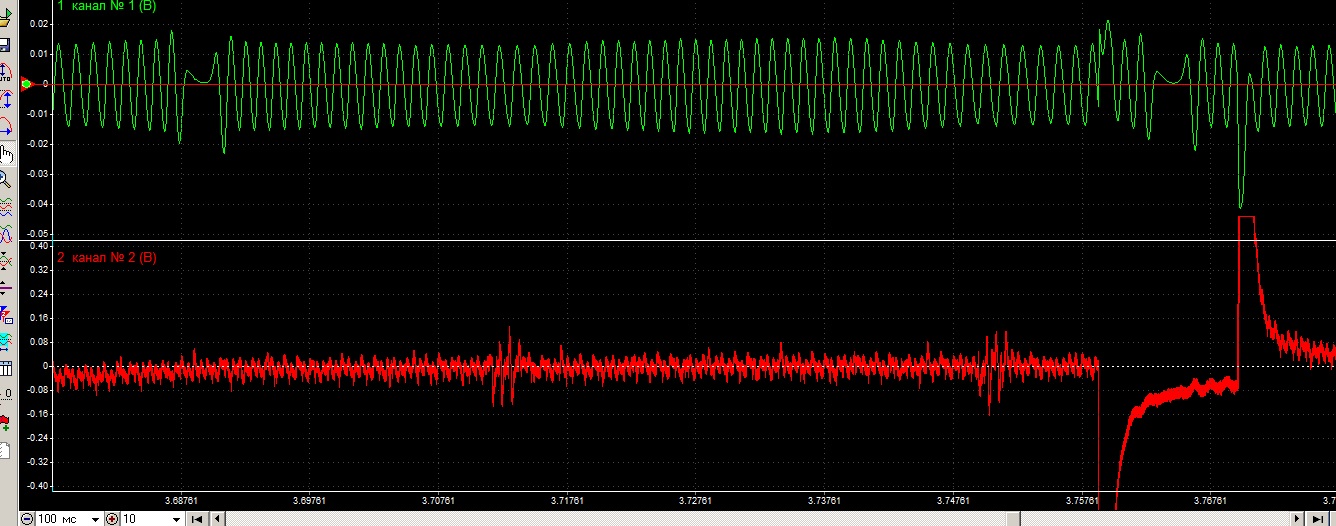1336x526 pixels.
Task: Select the magnifier zoom tool
Action: tap(5, 180)
